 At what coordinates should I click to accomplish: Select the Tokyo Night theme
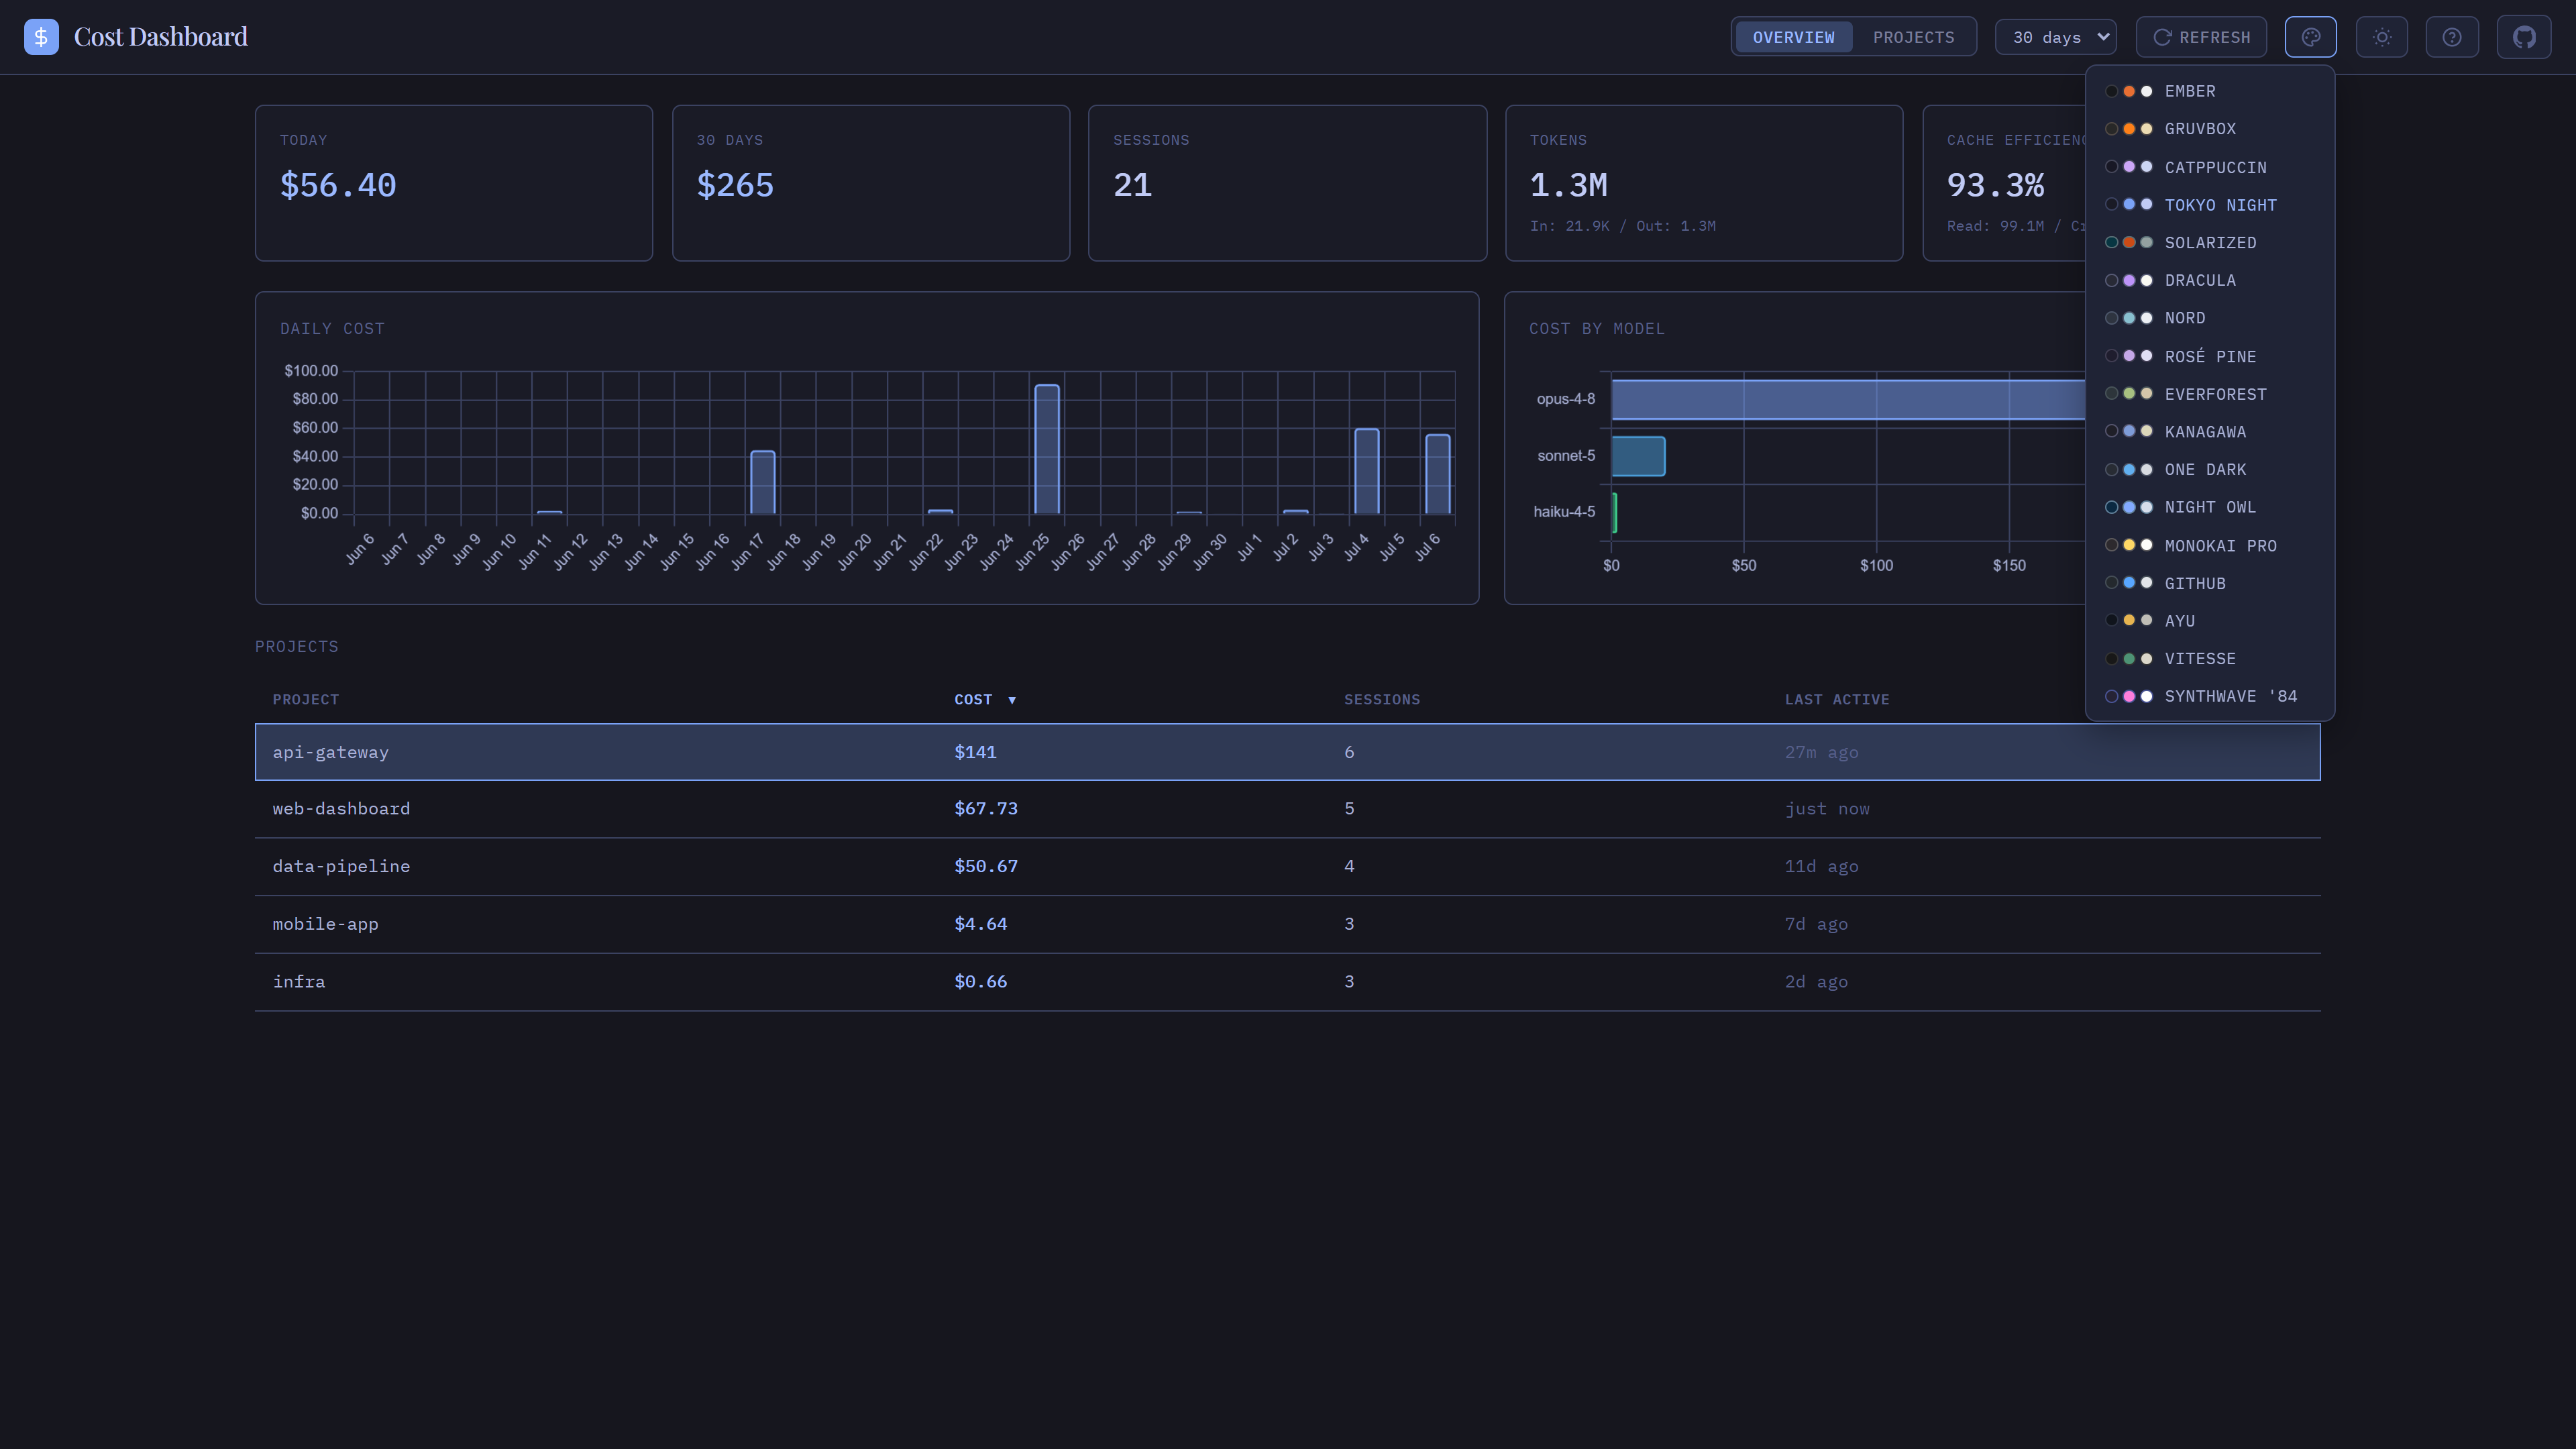pos(2210,205)
